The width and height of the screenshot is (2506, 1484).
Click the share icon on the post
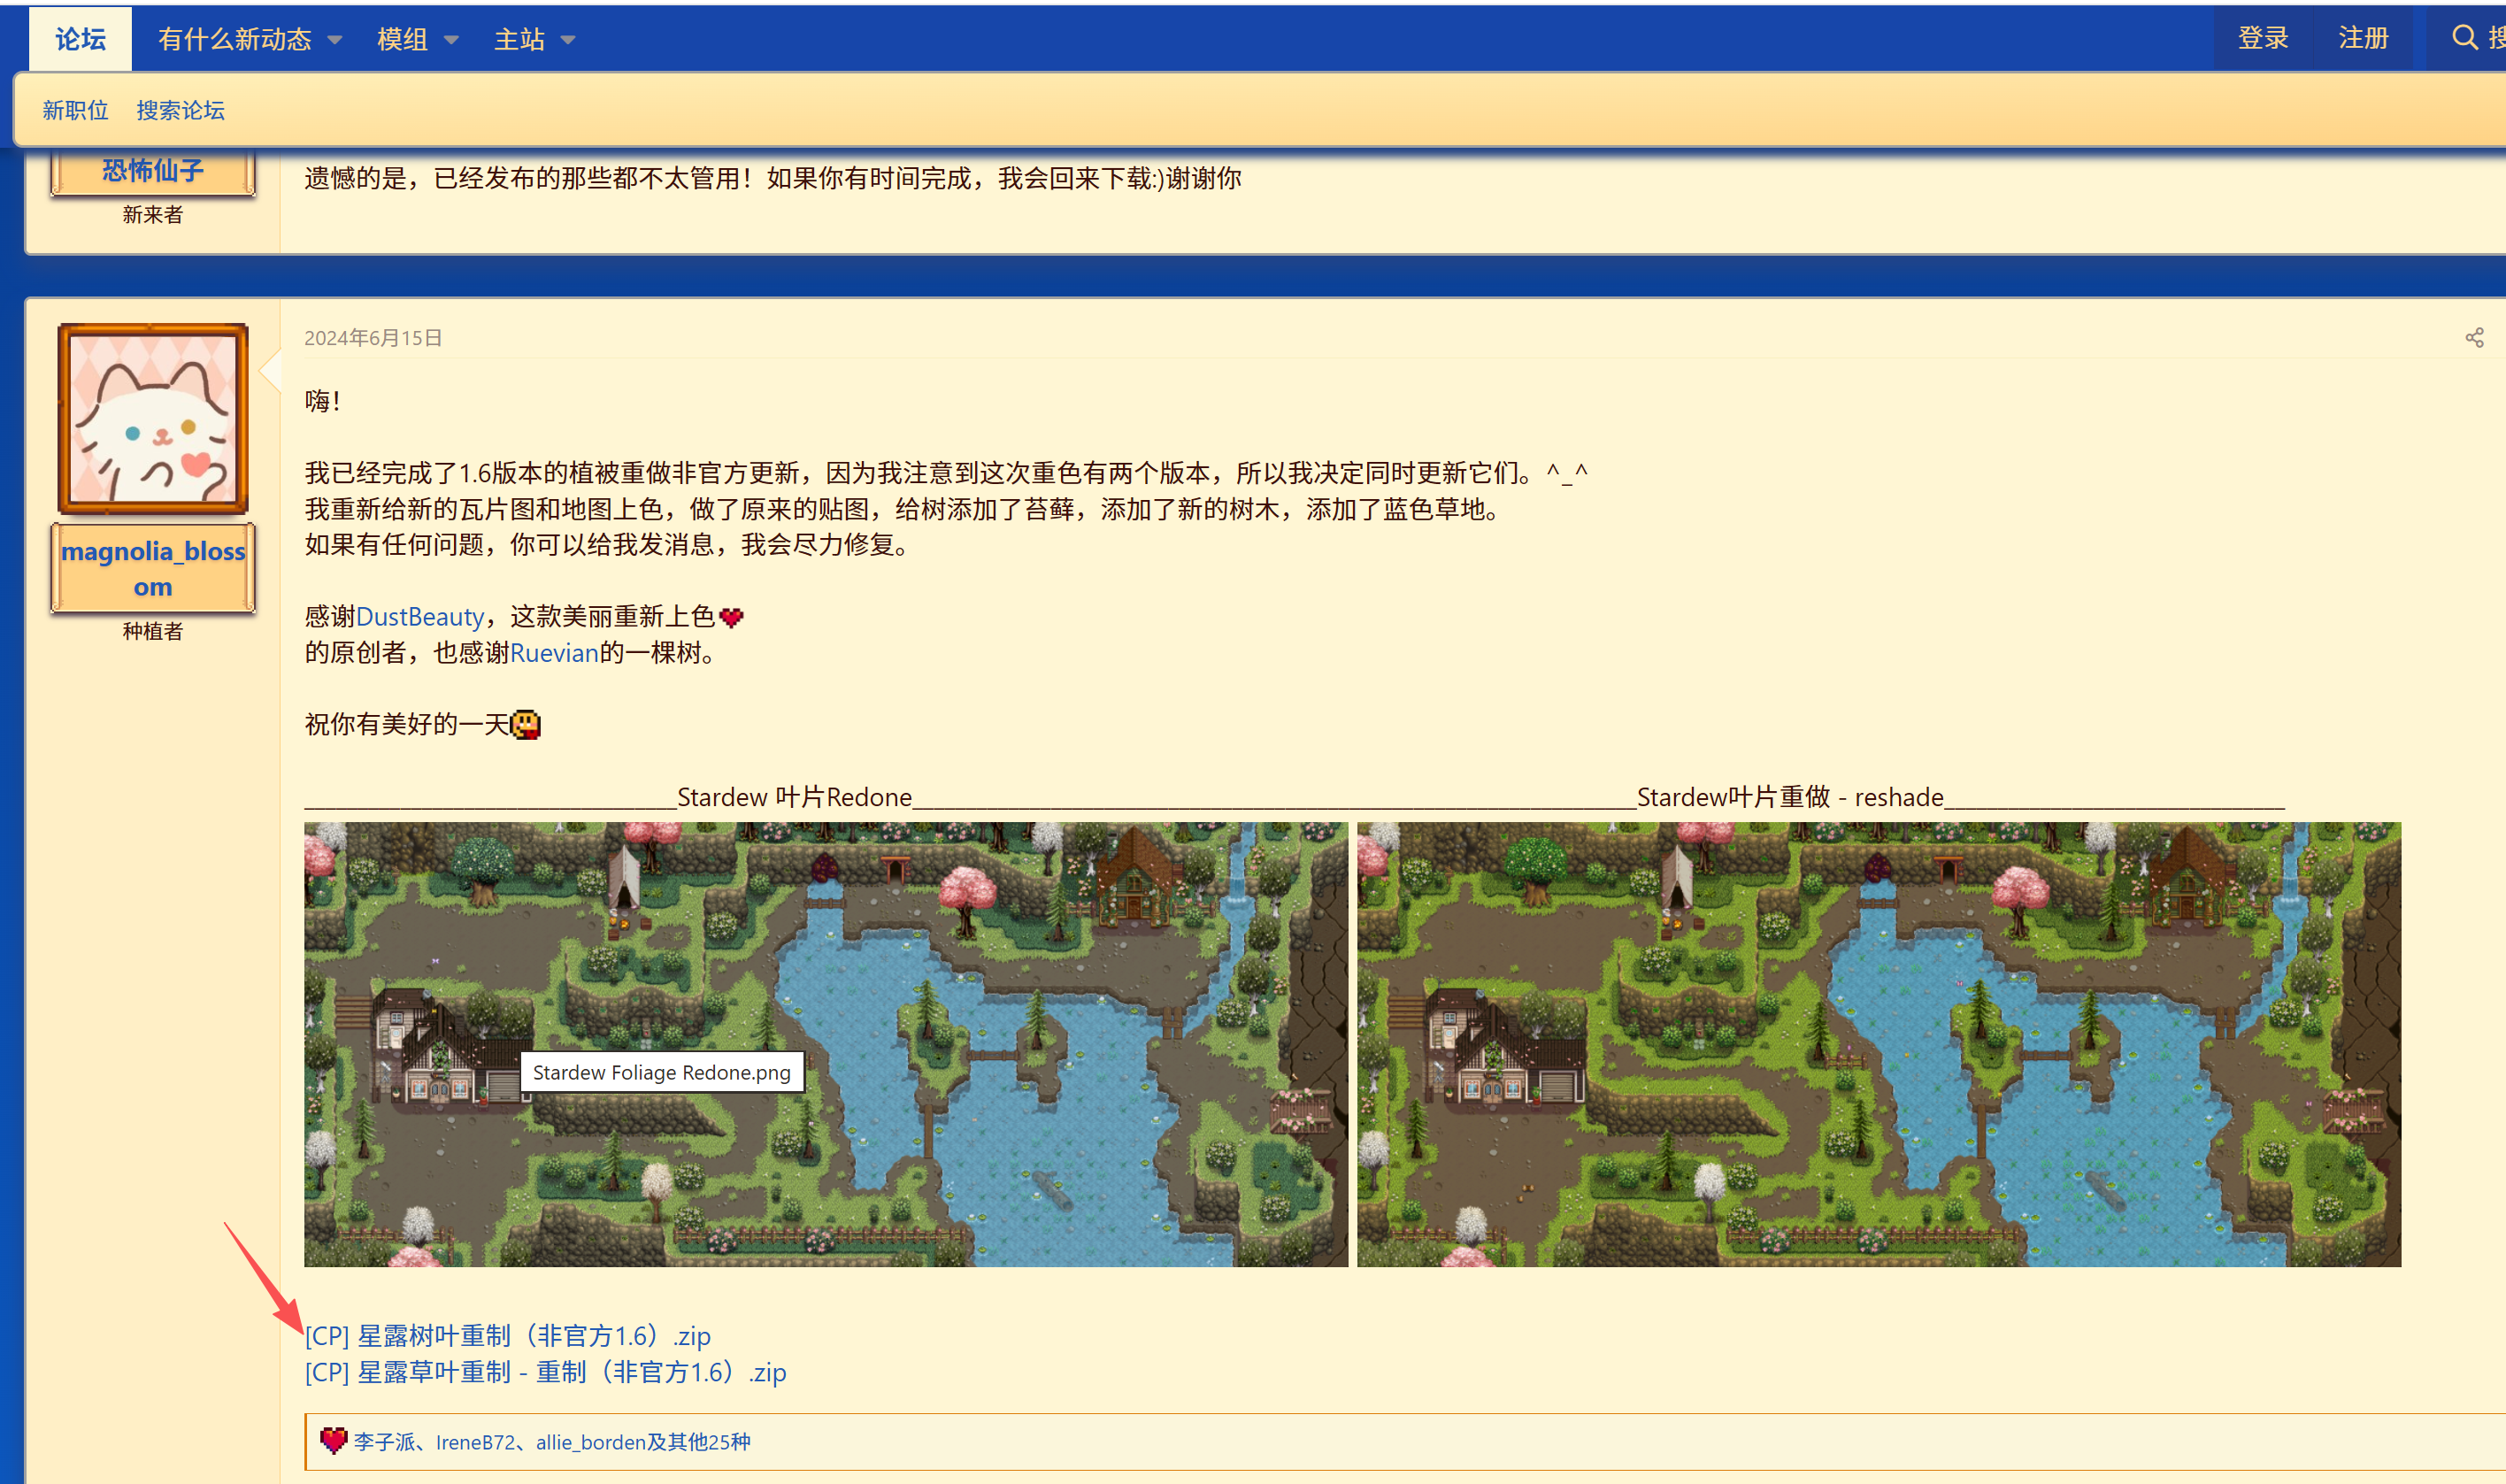tap(2474, 338)
